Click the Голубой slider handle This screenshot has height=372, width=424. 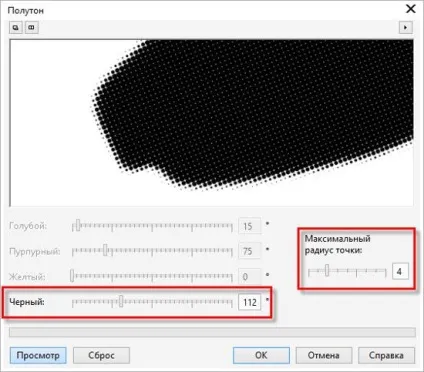tap(77, 225)
